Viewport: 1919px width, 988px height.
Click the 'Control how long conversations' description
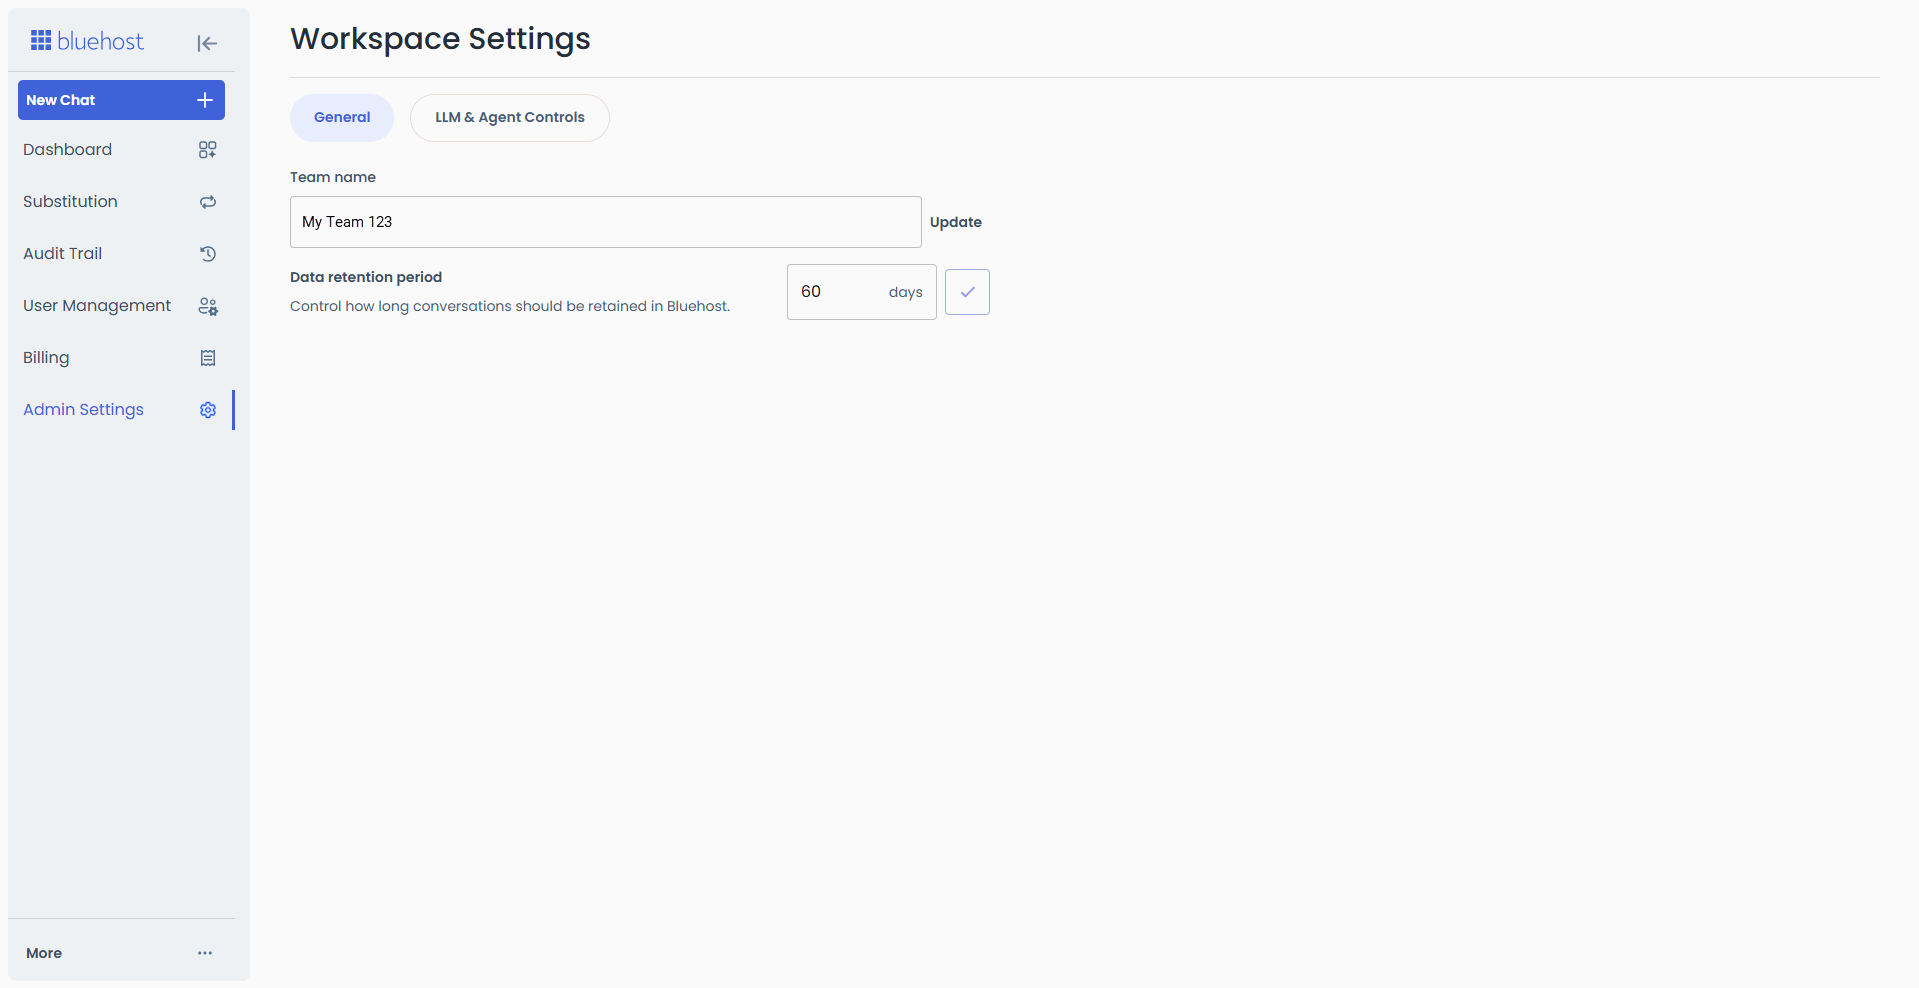[x=510, y=306]
